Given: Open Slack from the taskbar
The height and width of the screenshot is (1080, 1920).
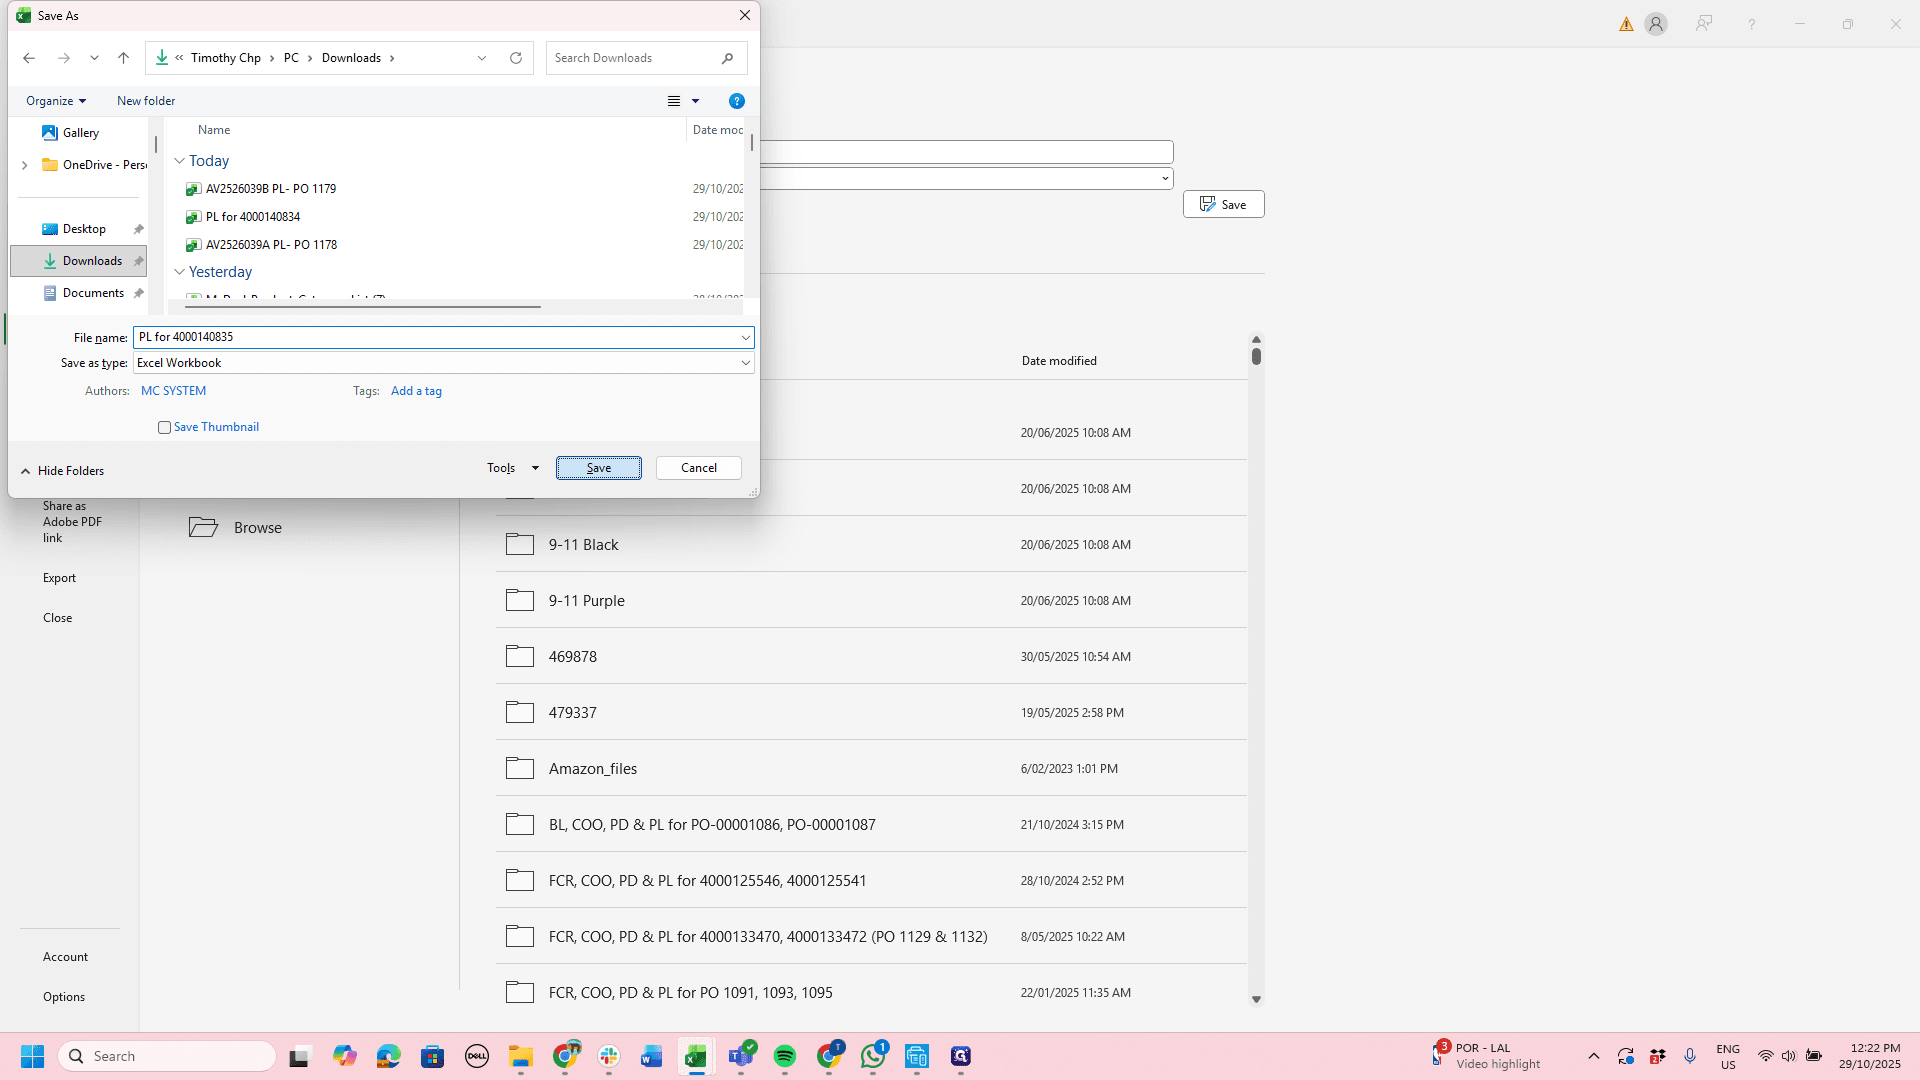Looking at the screenshot, I should [609, 1056].
